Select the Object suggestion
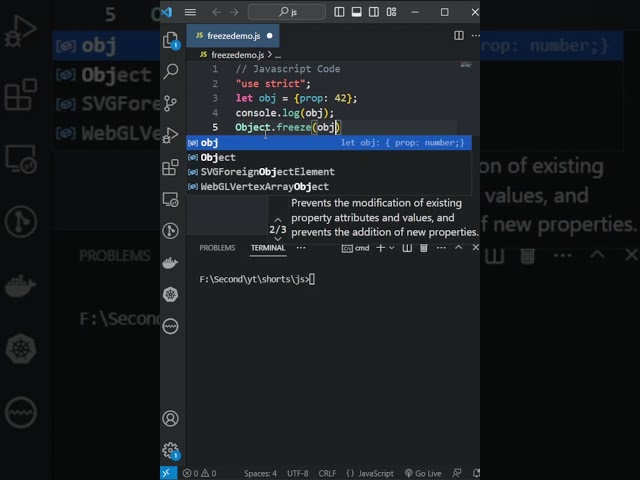This screenshot has width=640, height=480. point(329,157)
